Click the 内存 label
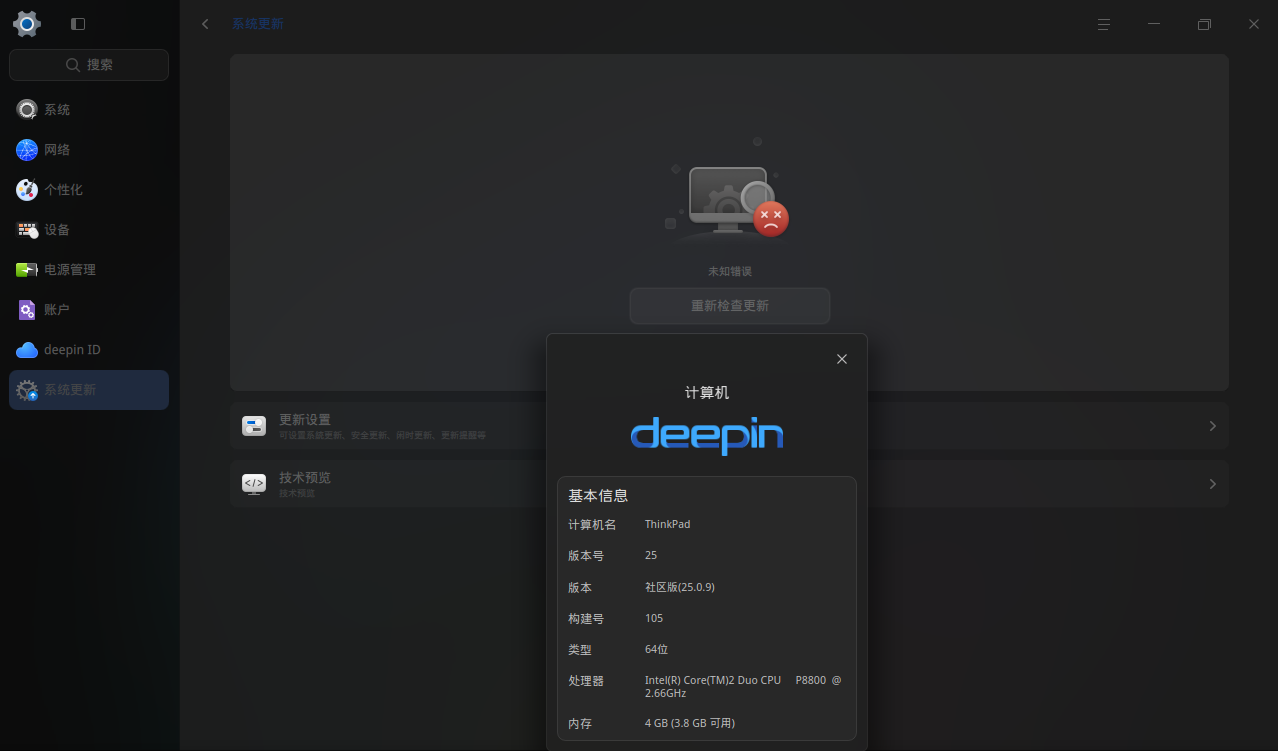Image resolution: width=1278 pixels, height=751 pixels. (580, 723)
